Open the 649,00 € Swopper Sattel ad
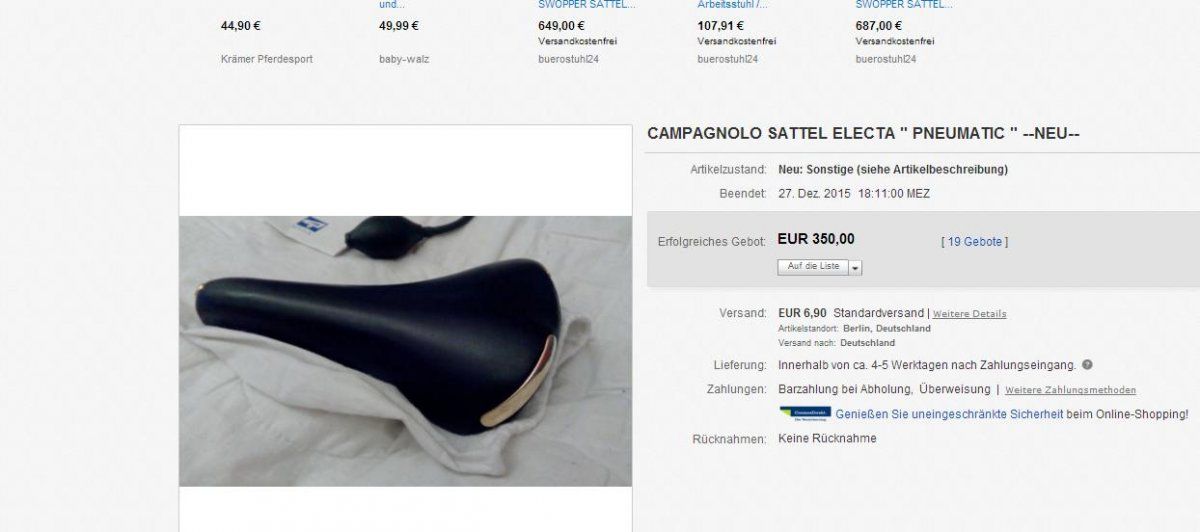The width and height of the screenshot is (1200, 532). [x=586, y=5]
